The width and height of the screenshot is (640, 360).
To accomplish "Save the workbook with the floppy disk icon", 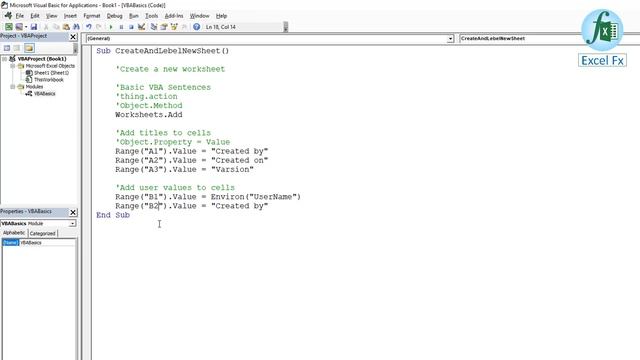I will (34, 27).
